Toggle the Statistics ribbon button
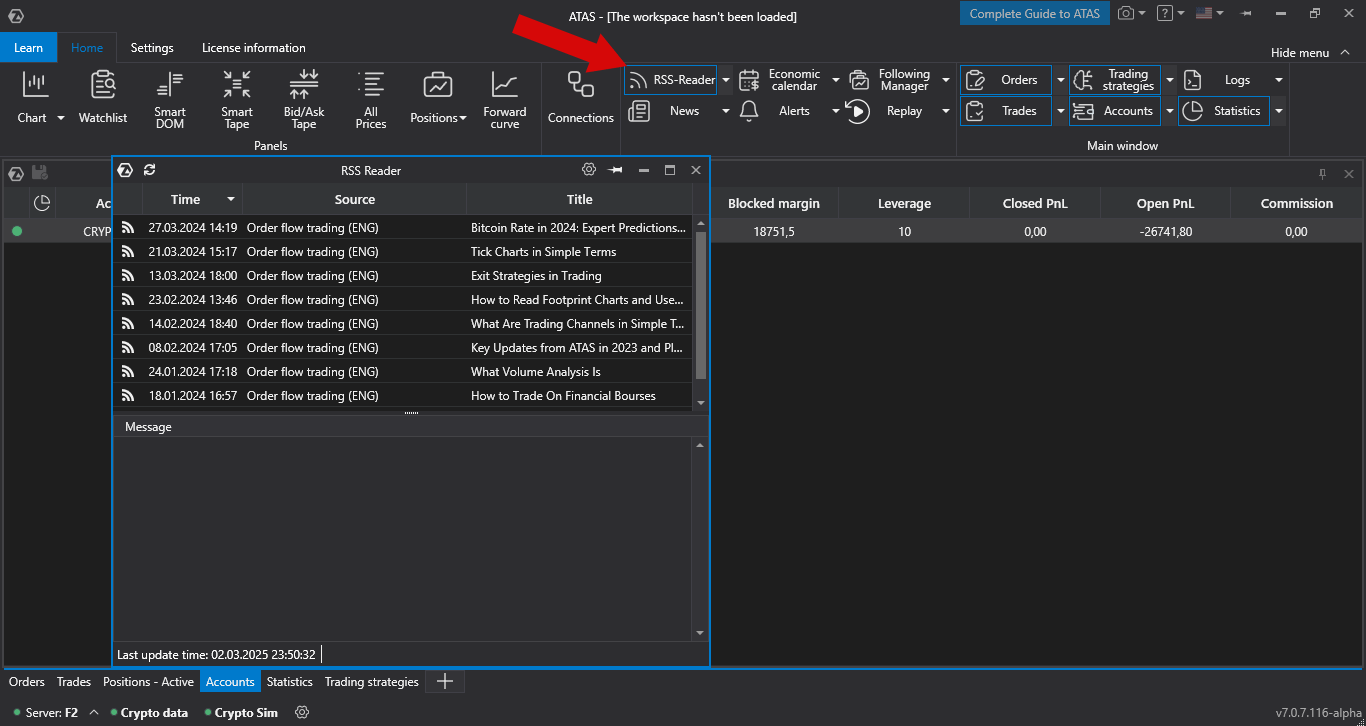 (x=1224, y=111)
